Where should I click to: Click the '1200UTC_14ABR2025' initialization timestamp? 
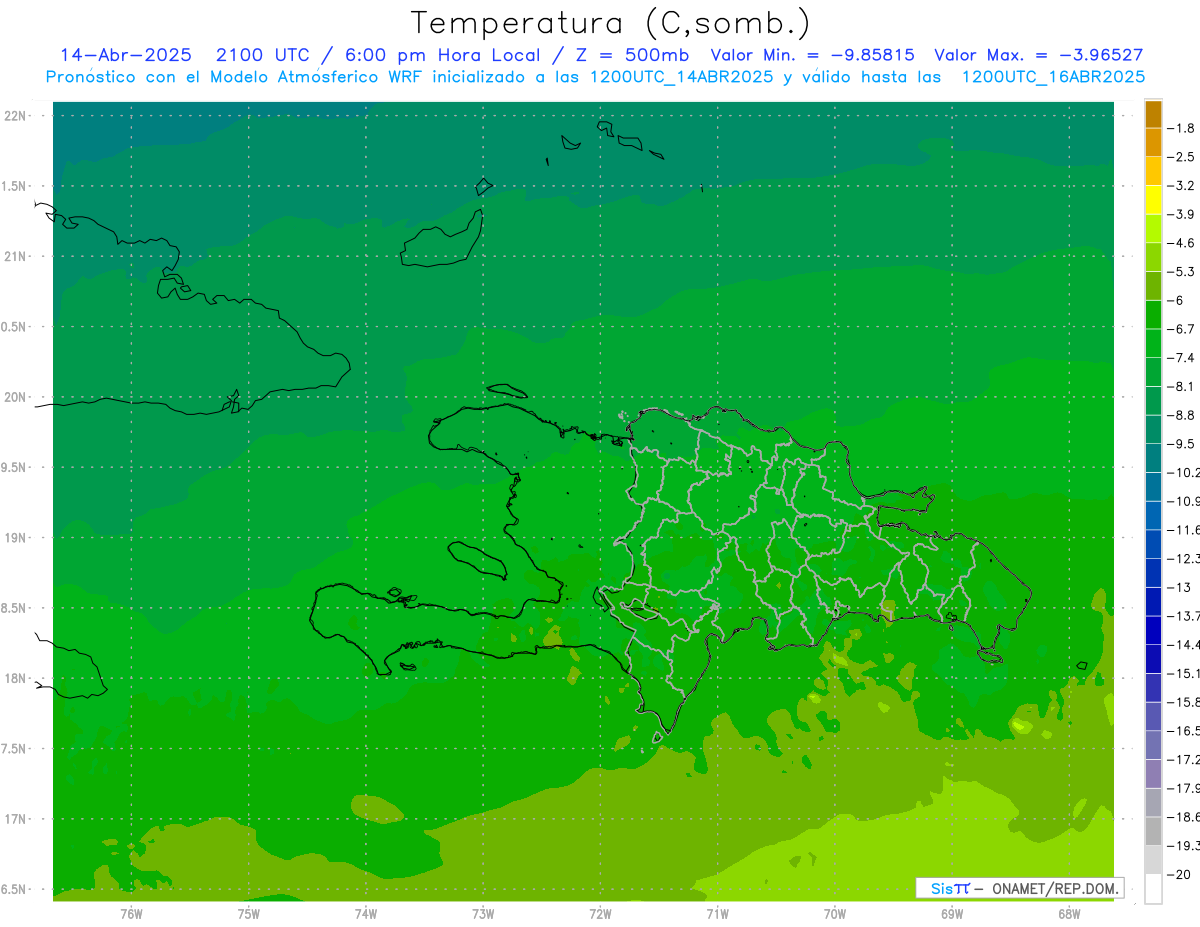click(681, 77)
